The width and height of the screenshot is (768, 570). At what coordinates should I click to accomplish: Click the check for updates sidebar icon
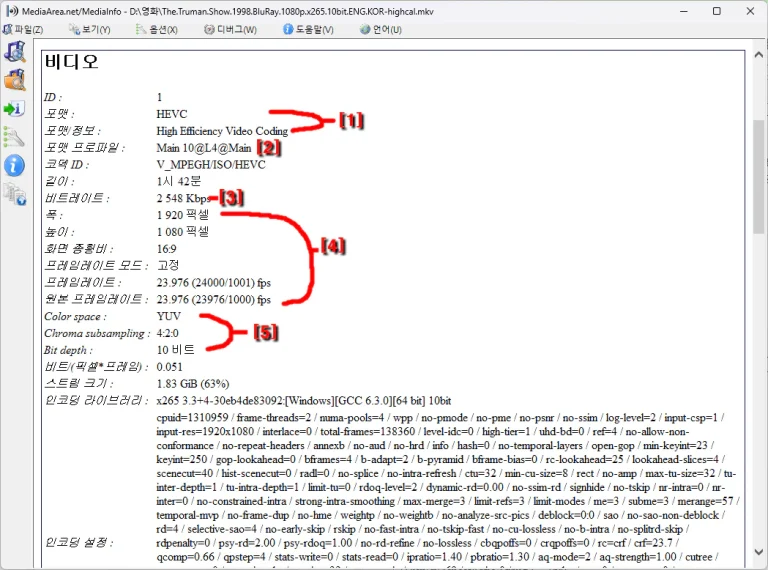(x=15, y=194)
